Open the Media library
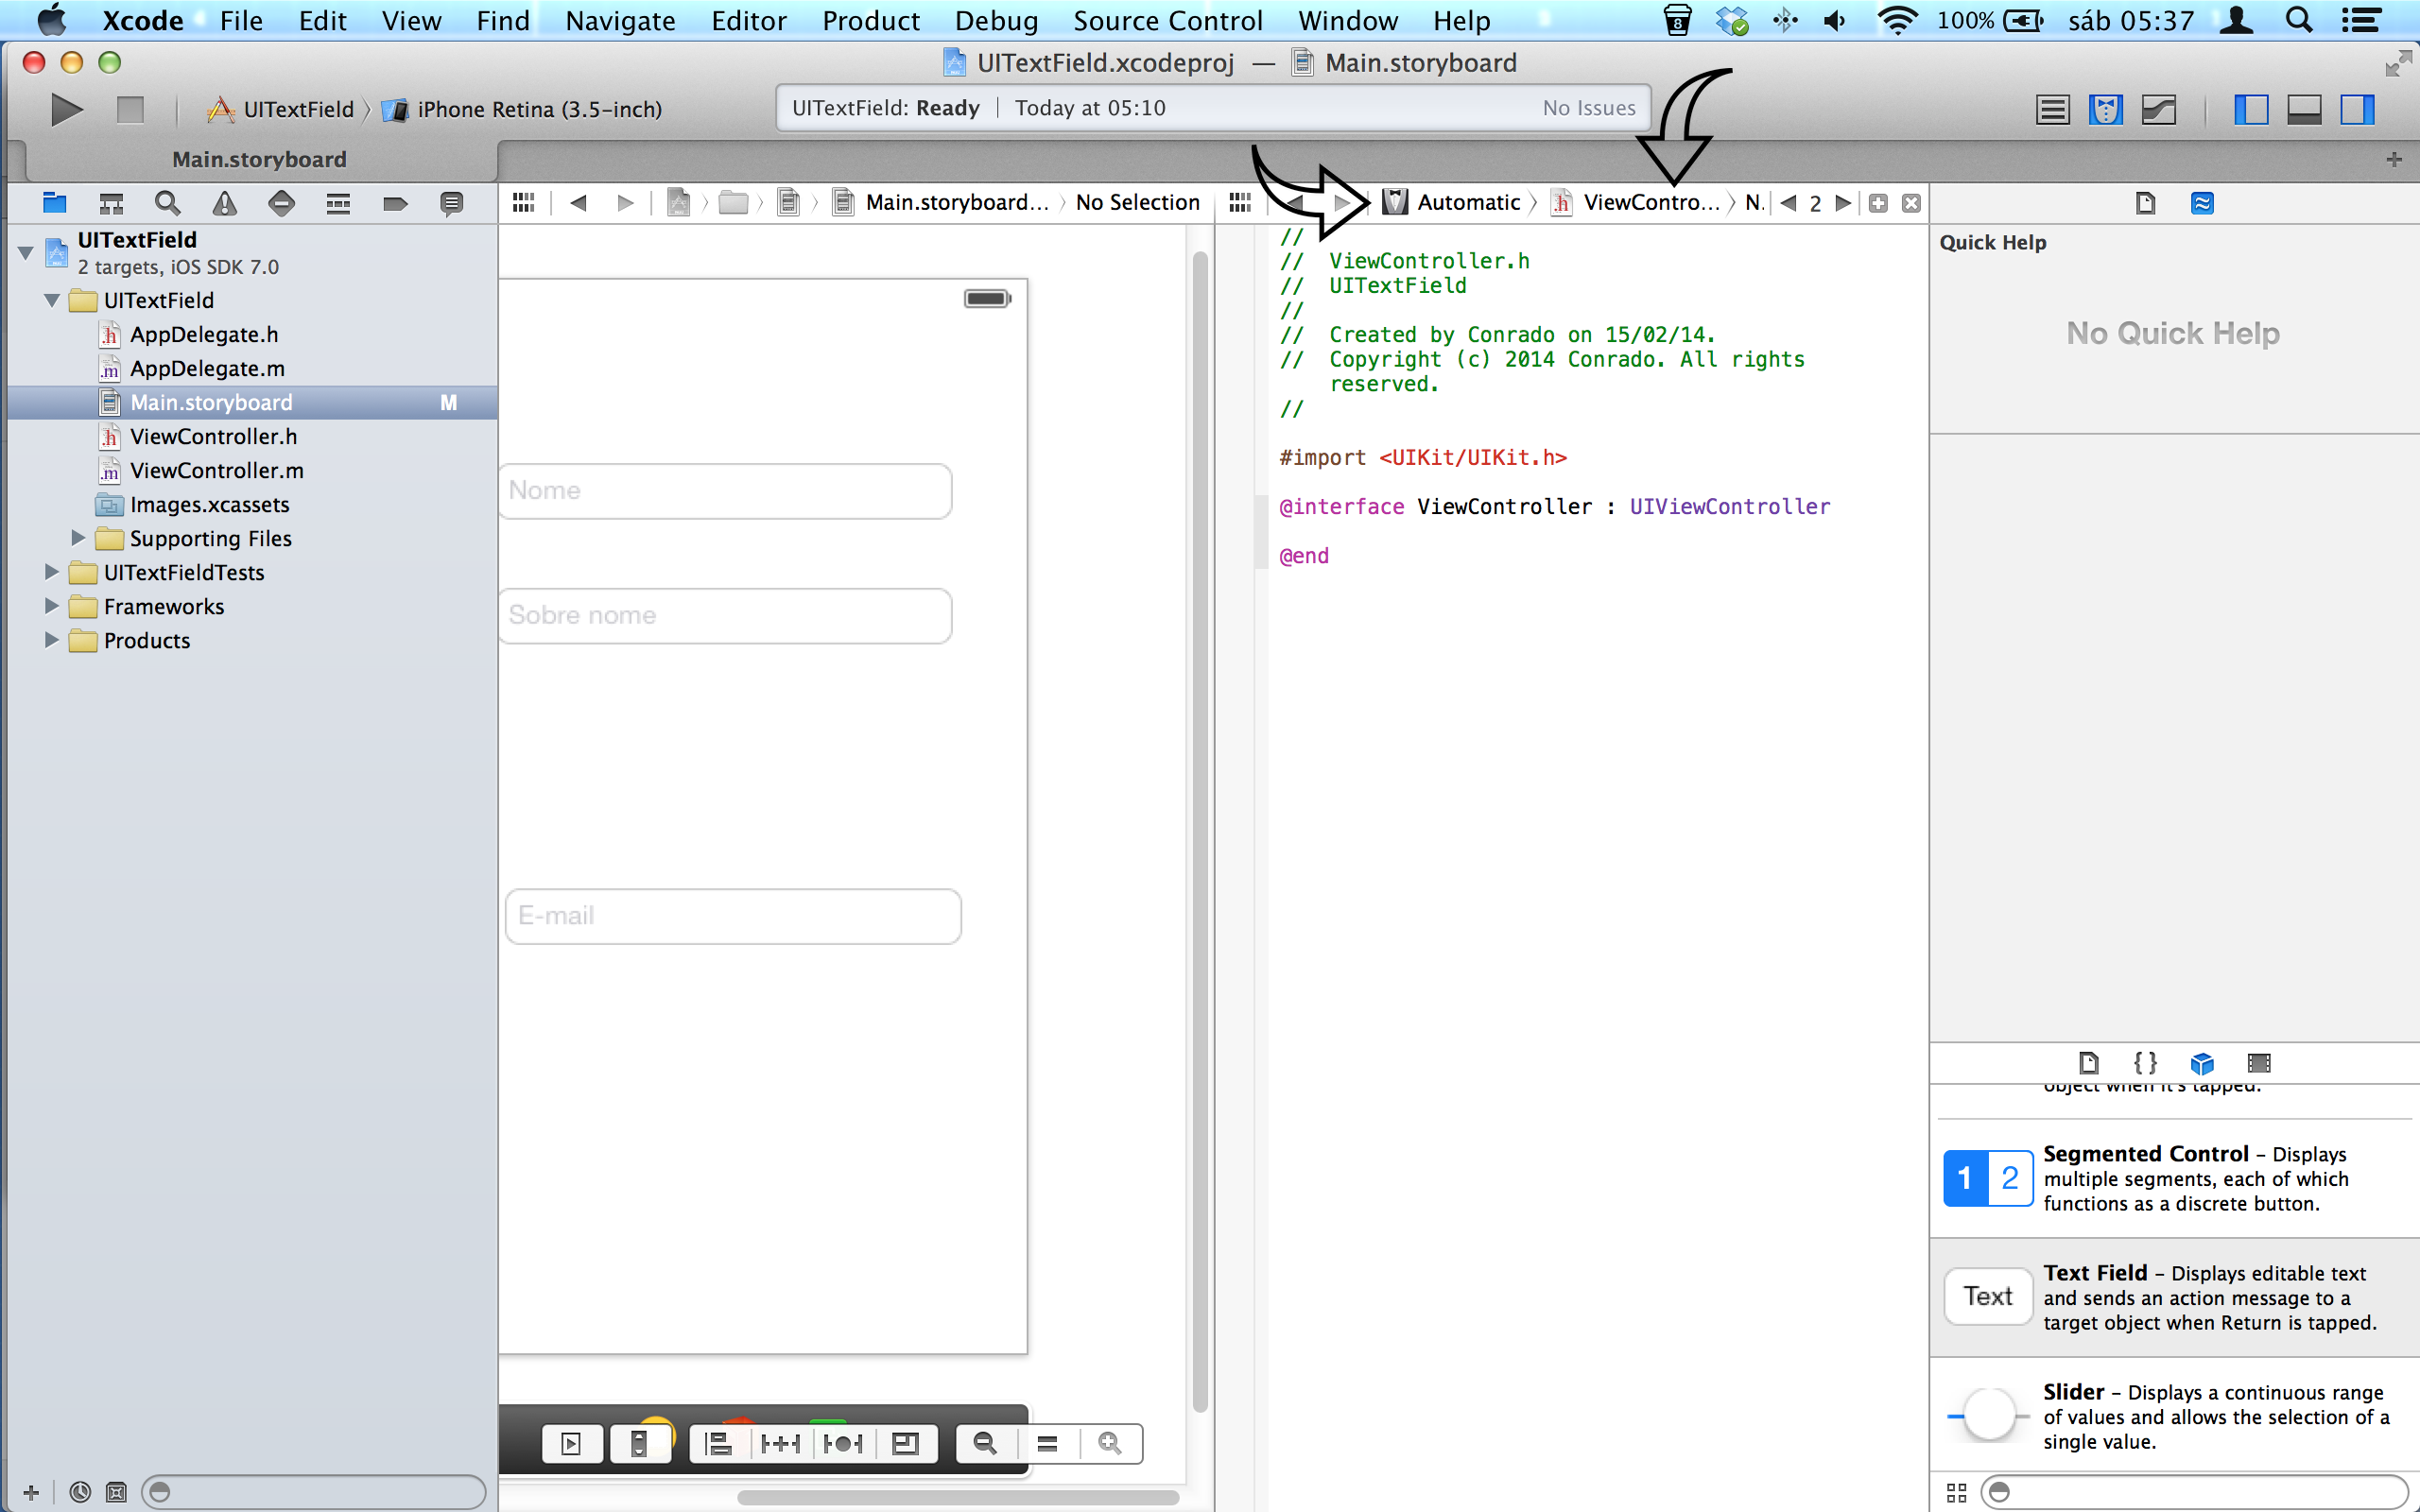Viewport: 2420px width, 1512px height. [x=2259, y=1062]
